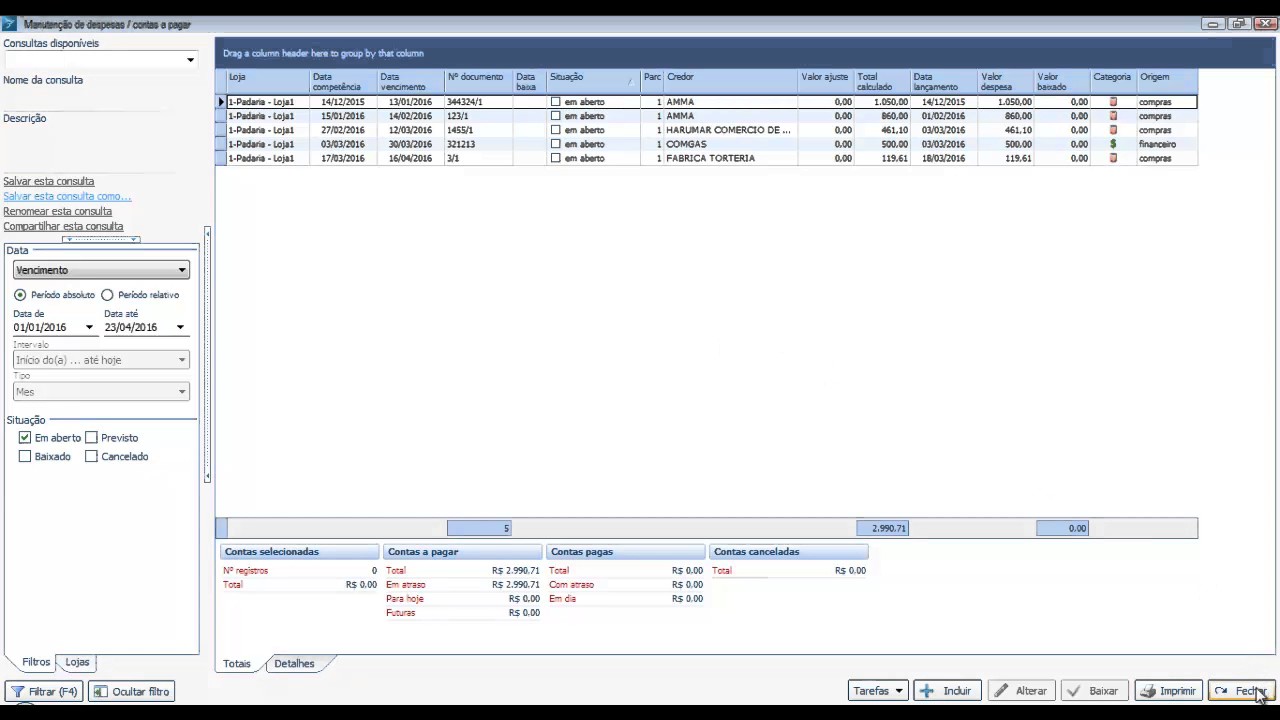Viewport: 1280px width, 720px height.
Task: Switch to the Totais tab
Action: click(x=237, y=664)
